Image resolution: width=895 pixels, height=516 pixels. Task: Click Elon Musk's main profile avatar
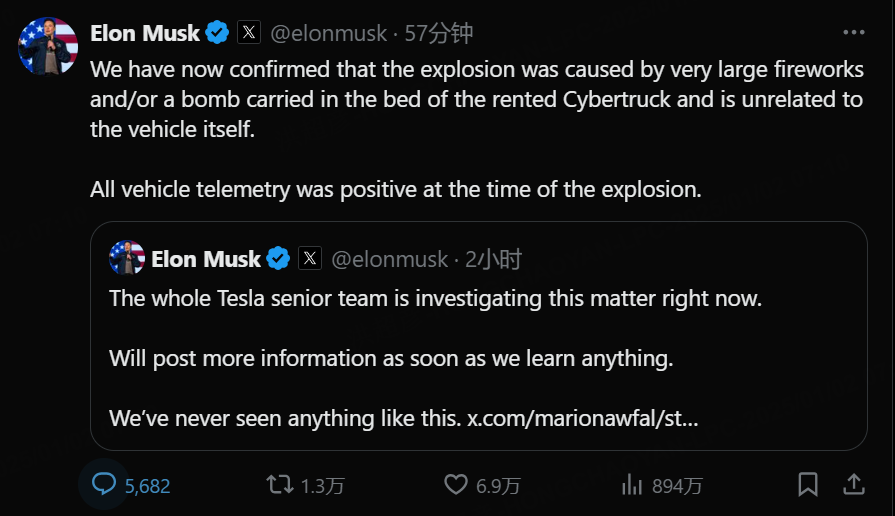click(x=47, y=46)
